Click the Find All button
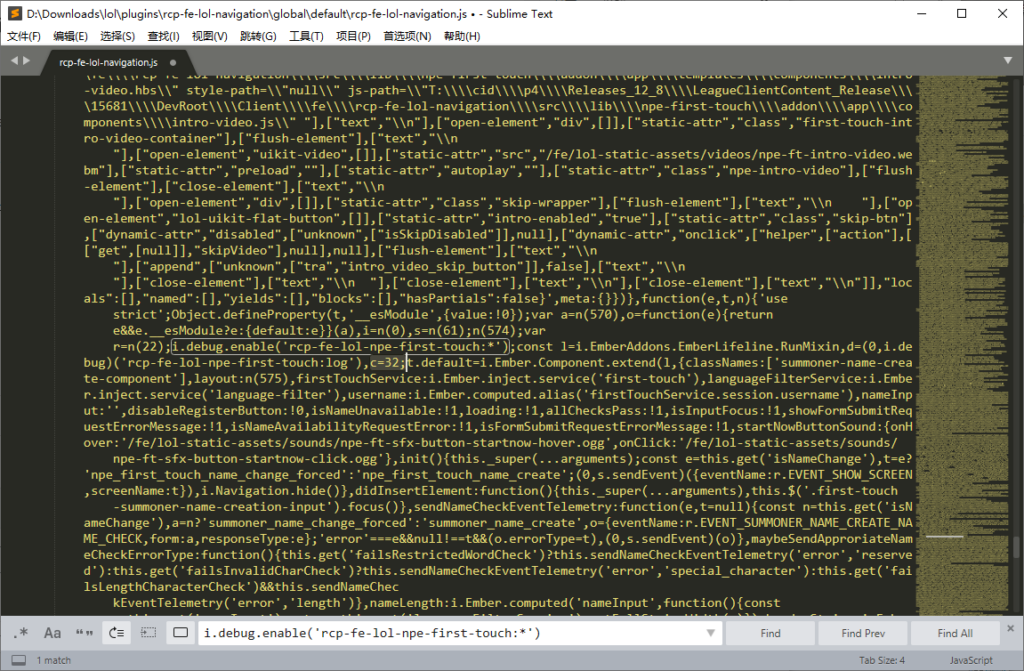The image size is (1024, 671). pos(954,633)
